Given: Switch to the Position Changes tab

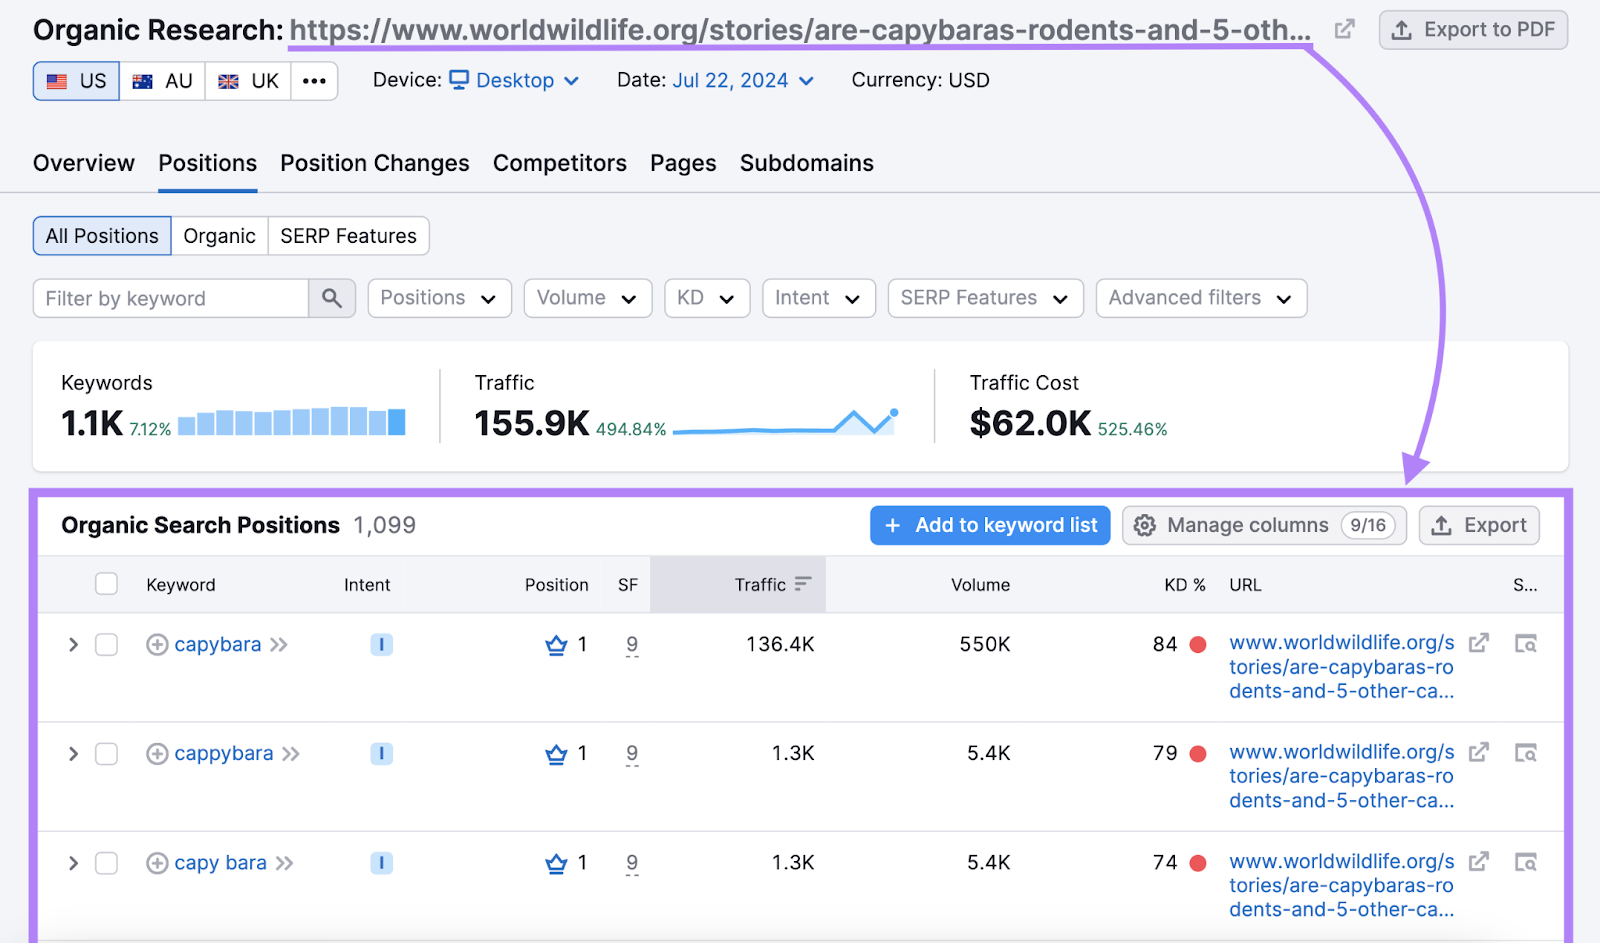Looking at the screenshot, I should 374,163.
